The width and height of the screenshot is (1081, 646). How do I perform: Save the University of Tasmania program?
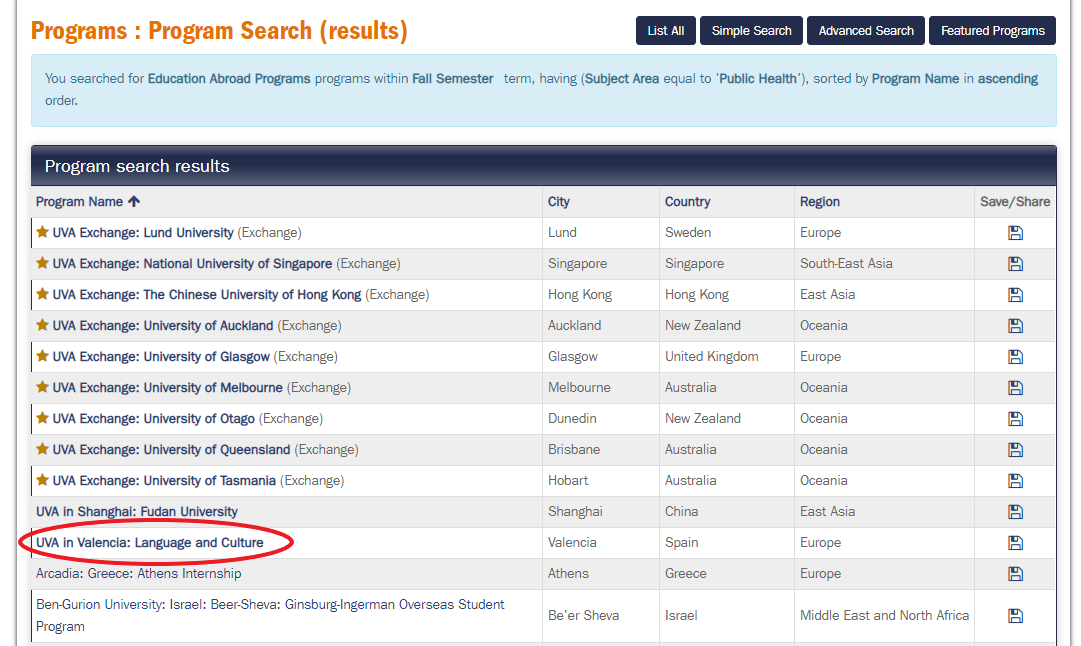click(x=1015, y=481)
